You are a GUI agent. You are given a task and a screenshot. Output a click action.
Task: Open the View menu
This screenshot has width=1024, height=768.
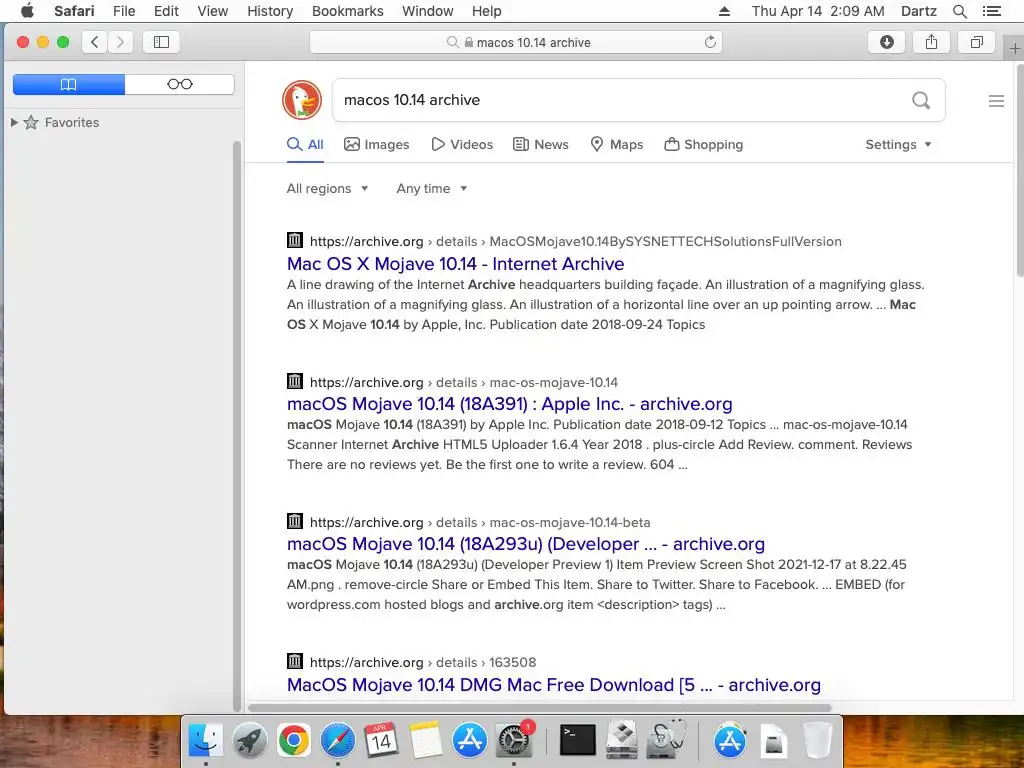click(x=212, y=11)
